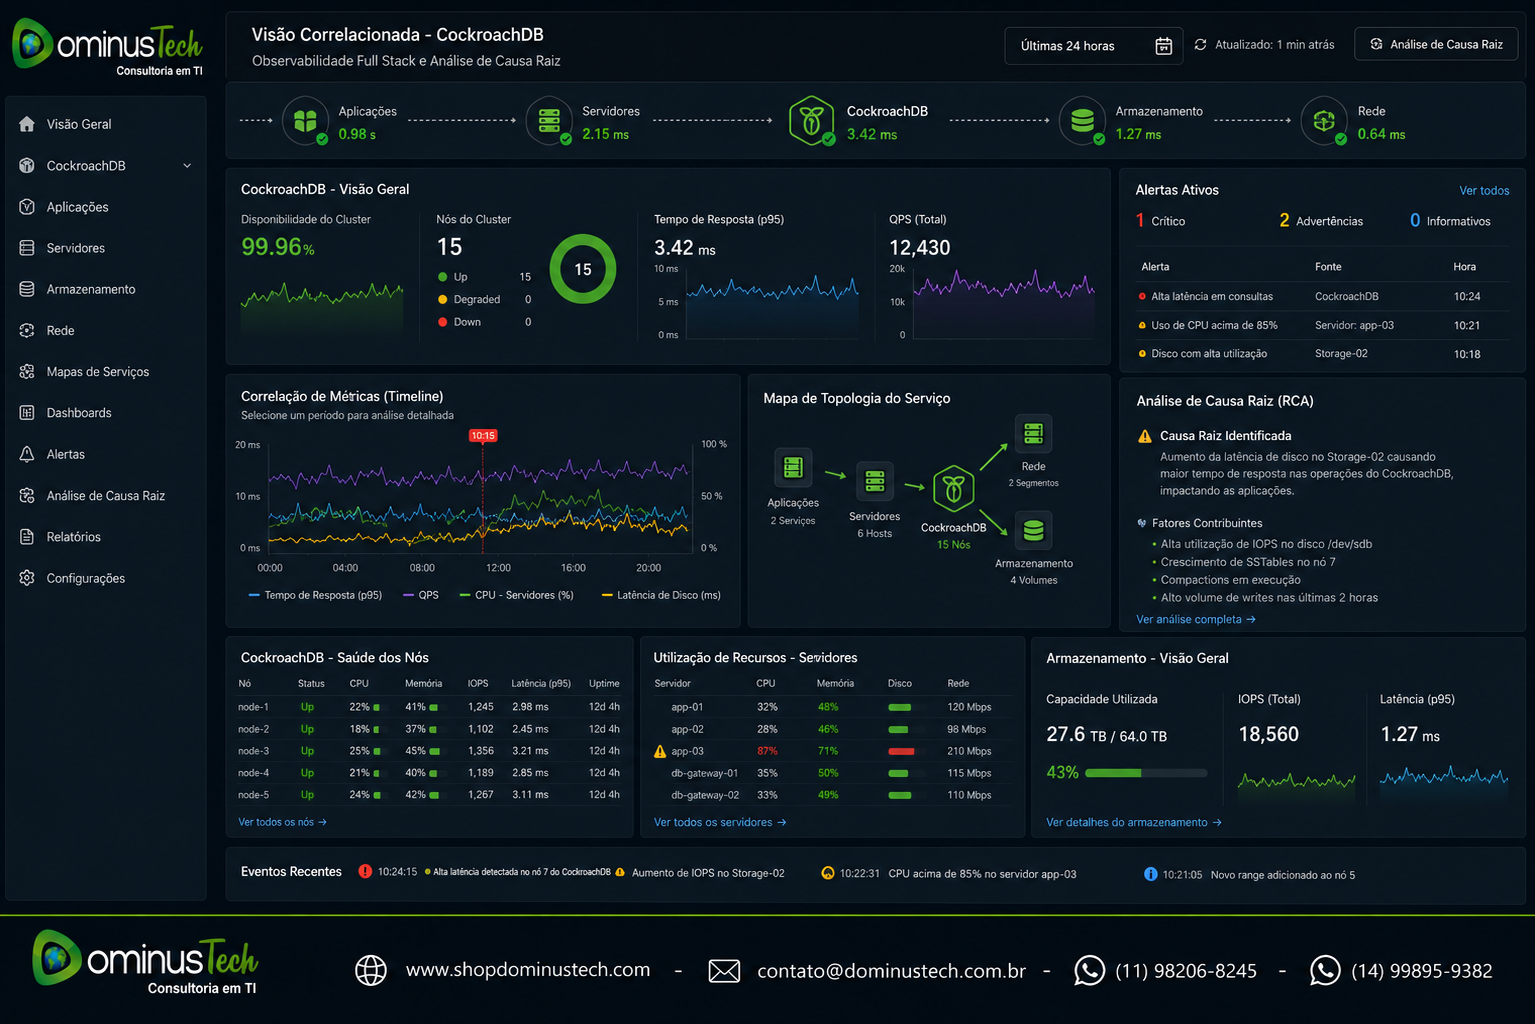Select the CockroachDB hexagon in topology map
The width and height of the screenshot is (1535, 1024).
(953, 489)
